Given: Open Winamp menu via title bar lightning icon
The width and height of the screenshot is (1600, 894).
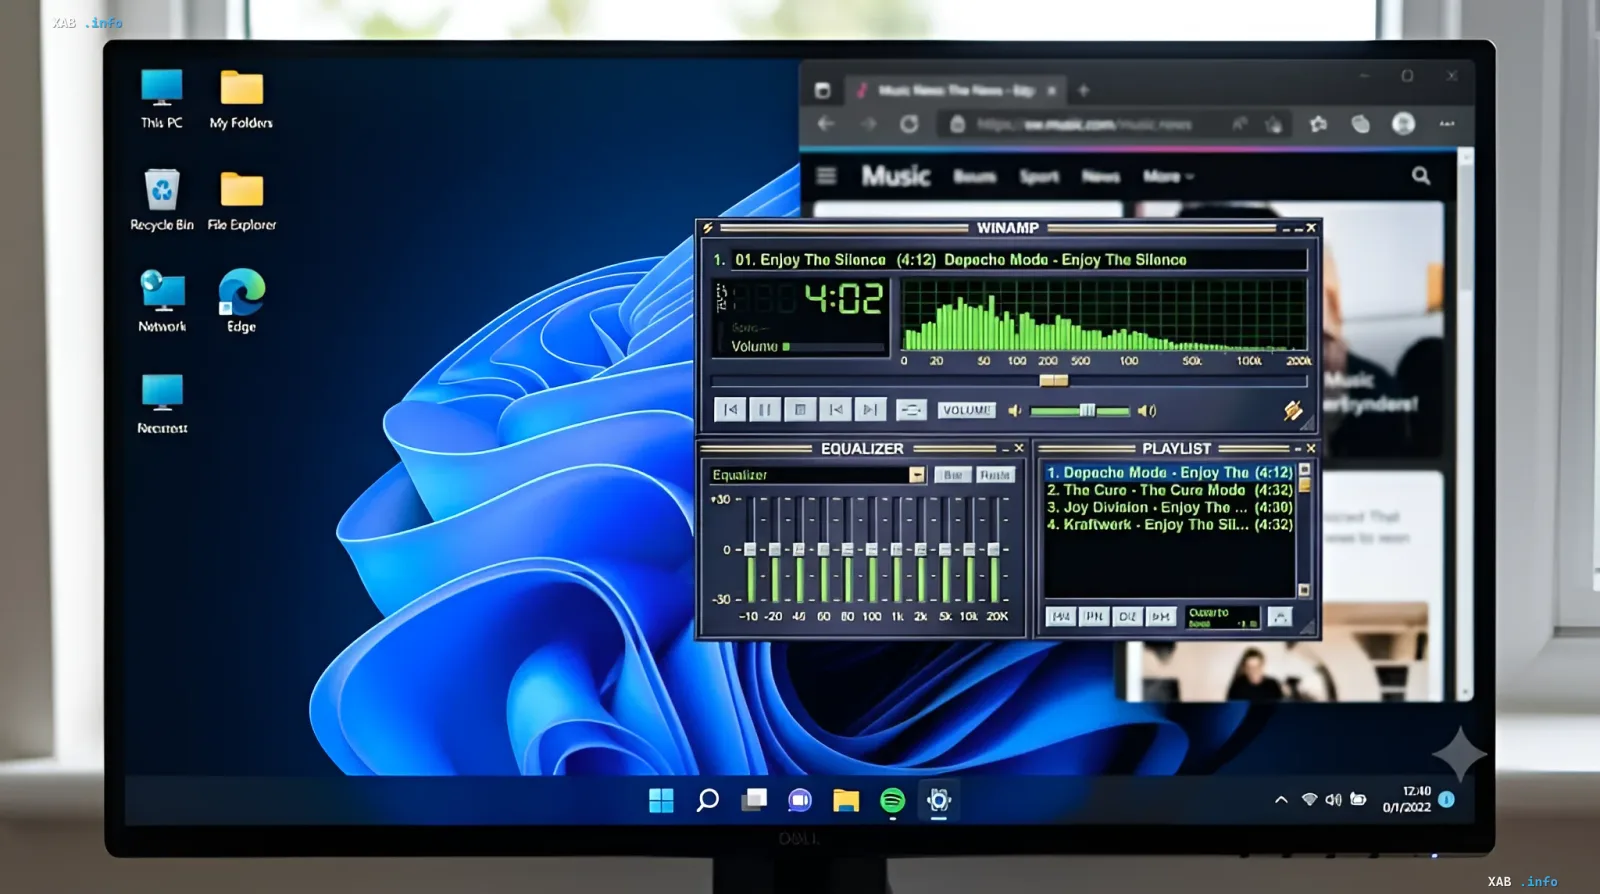Looking at the screenshot, I should click(708, 228).
